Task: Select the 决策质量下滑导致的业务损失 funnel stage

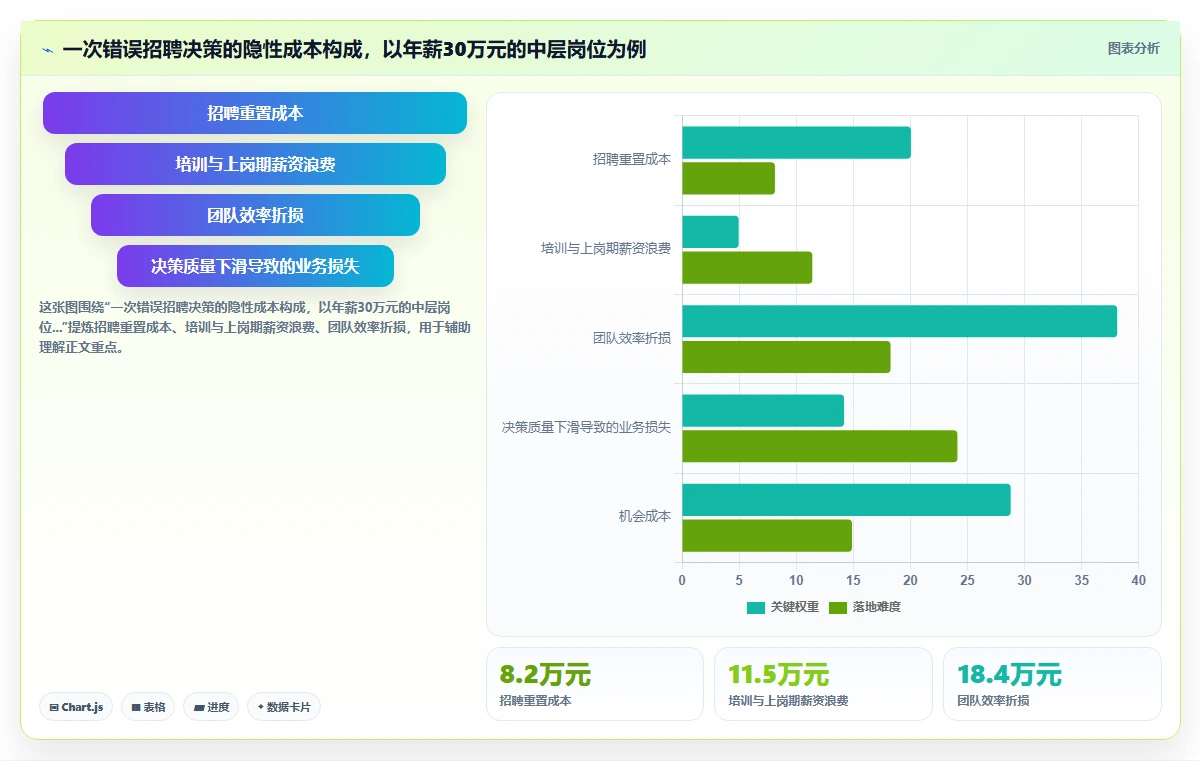Action: point(255,266)
